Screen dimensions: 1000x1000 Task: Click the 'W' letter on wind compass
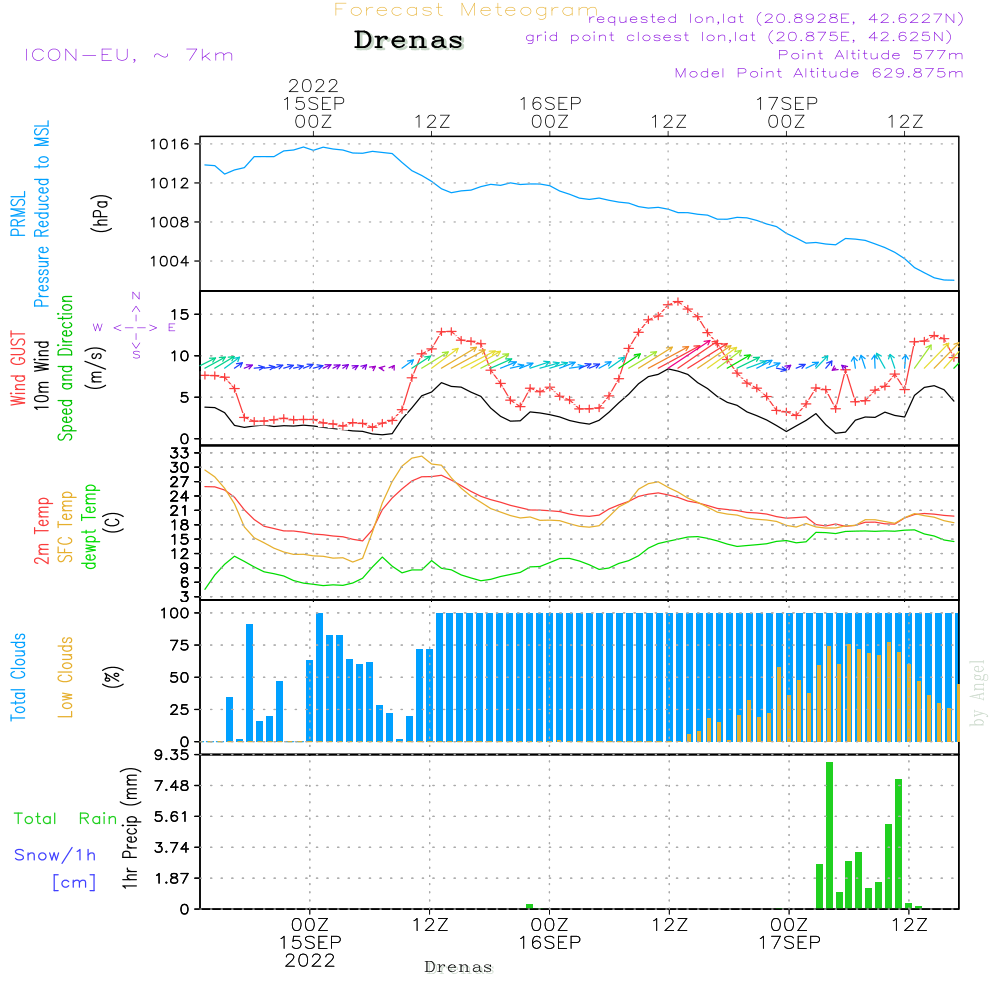pyautogui.click(x=98, y=328)
